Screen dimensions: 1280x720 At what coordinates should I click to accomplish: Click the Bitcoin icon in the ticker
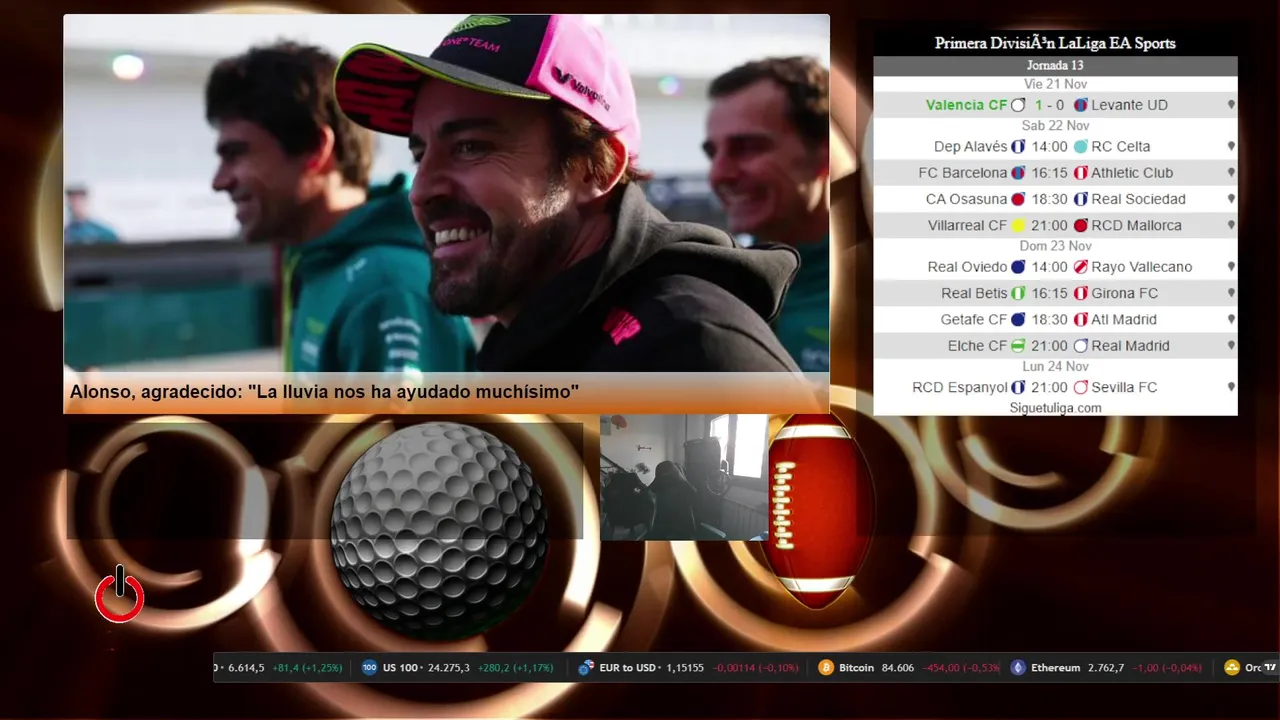click(x=826, y=667)
